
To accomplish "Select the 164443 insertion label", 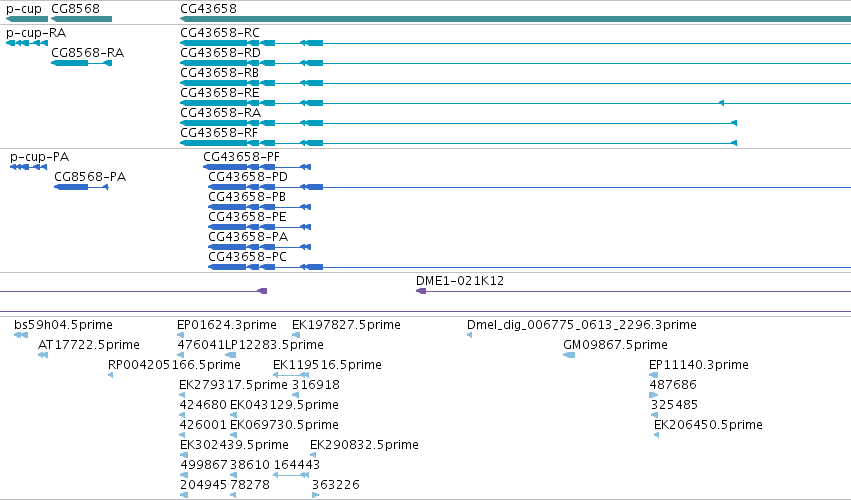I will pos(297,465).
